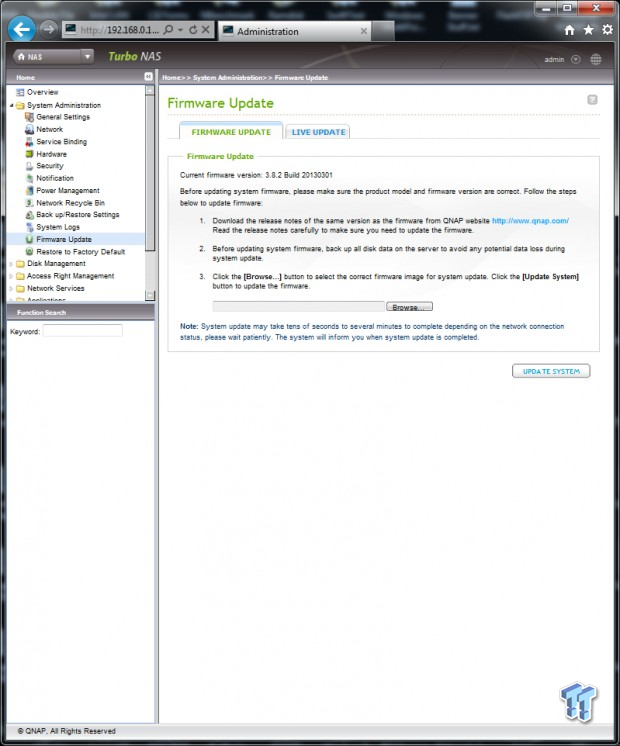
Task: Stop loading with the address bar X icon
Action: pos(206,29)
